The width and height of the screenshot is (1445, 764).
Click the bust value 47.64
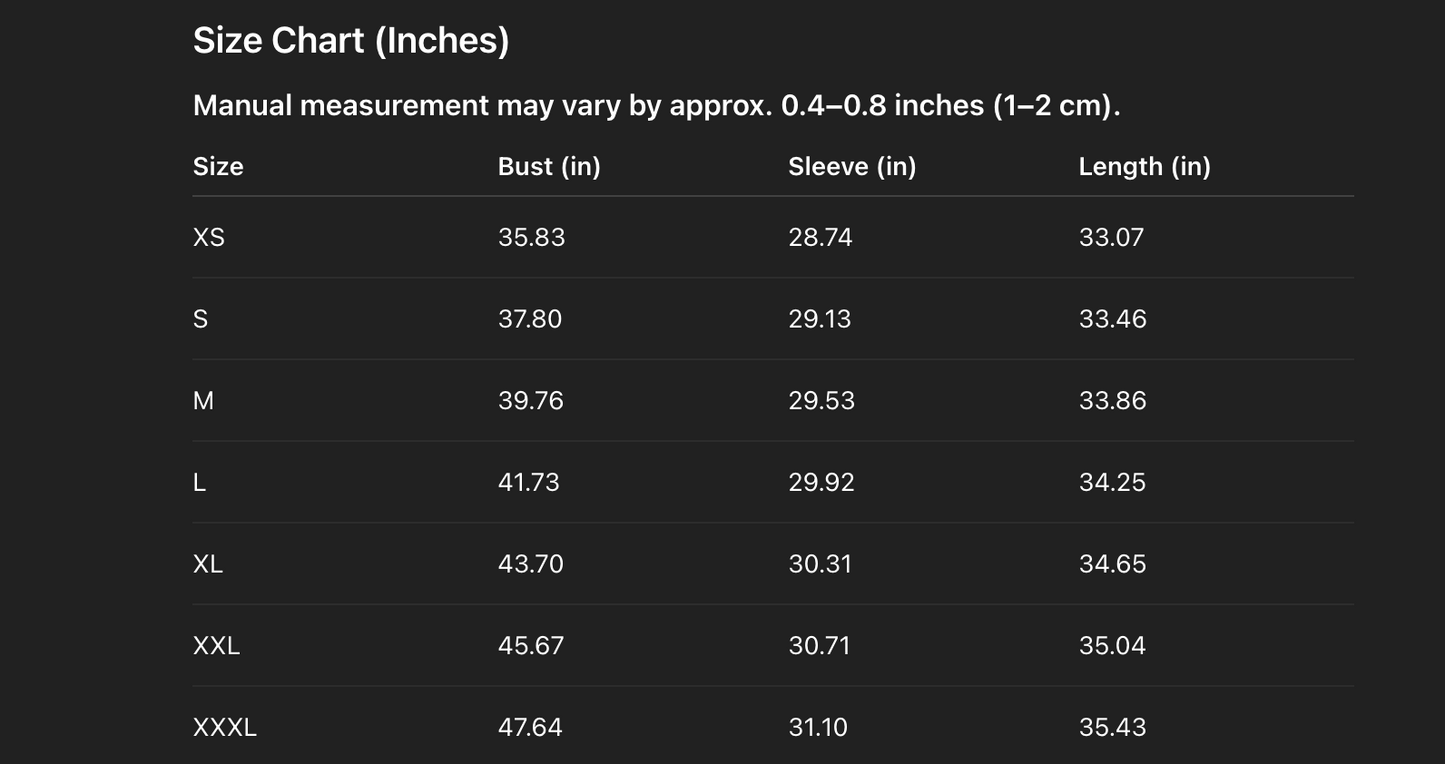[530, 727]
